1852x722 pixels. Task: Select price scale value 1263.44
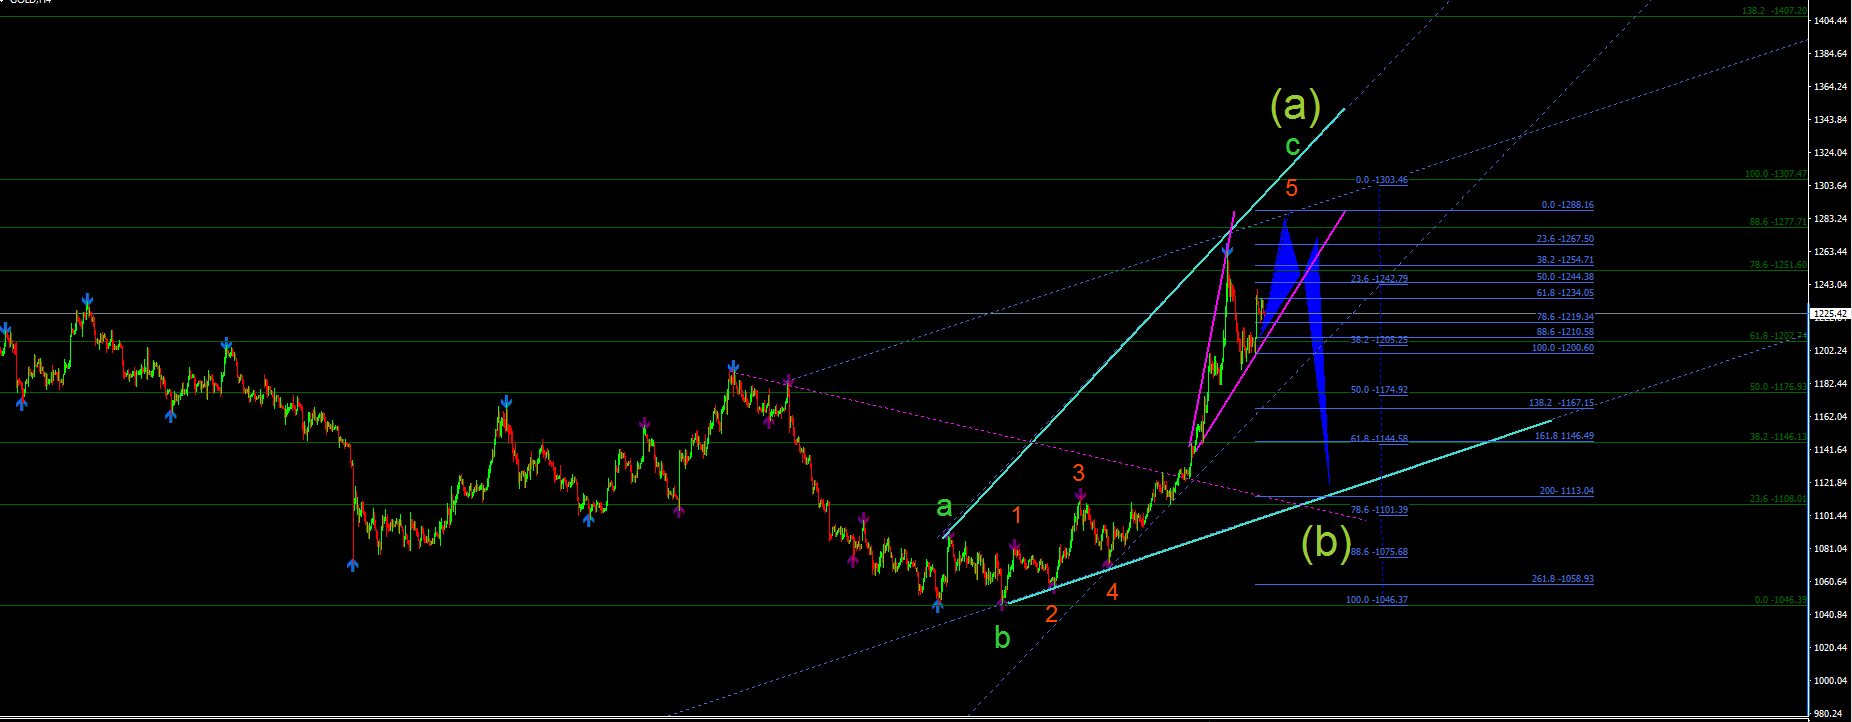[1830, 251]
